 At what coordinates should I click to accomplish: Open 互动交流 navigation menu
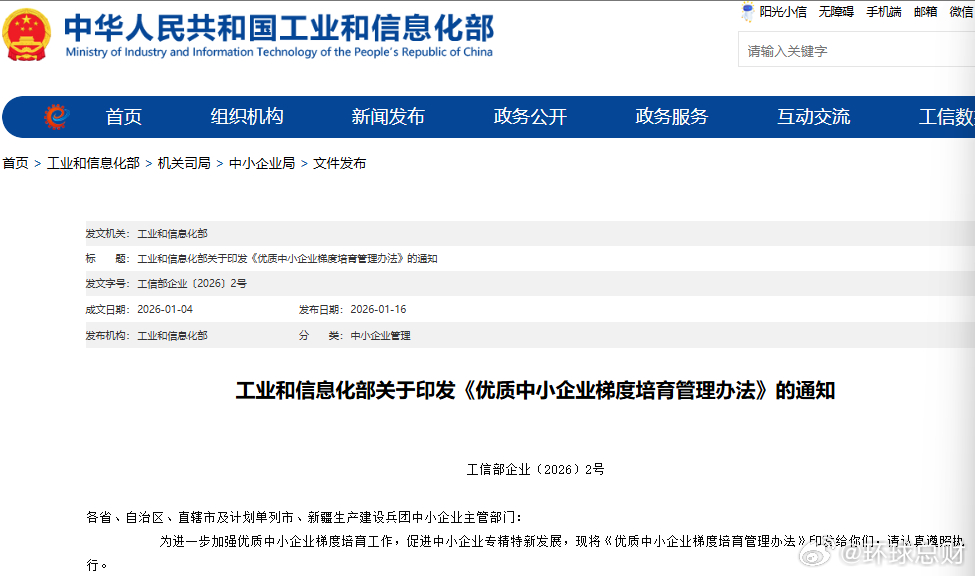coord(813,116)
